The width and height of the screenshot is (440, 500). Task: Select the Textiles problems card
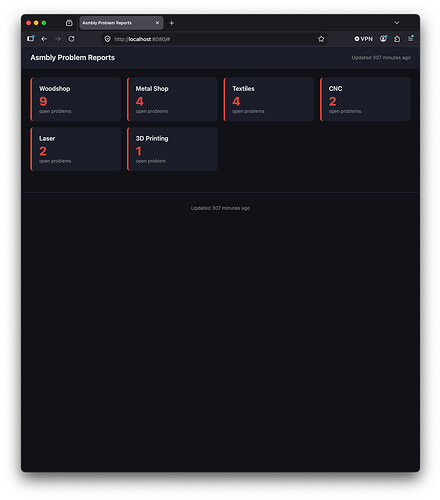click(269, 99)
